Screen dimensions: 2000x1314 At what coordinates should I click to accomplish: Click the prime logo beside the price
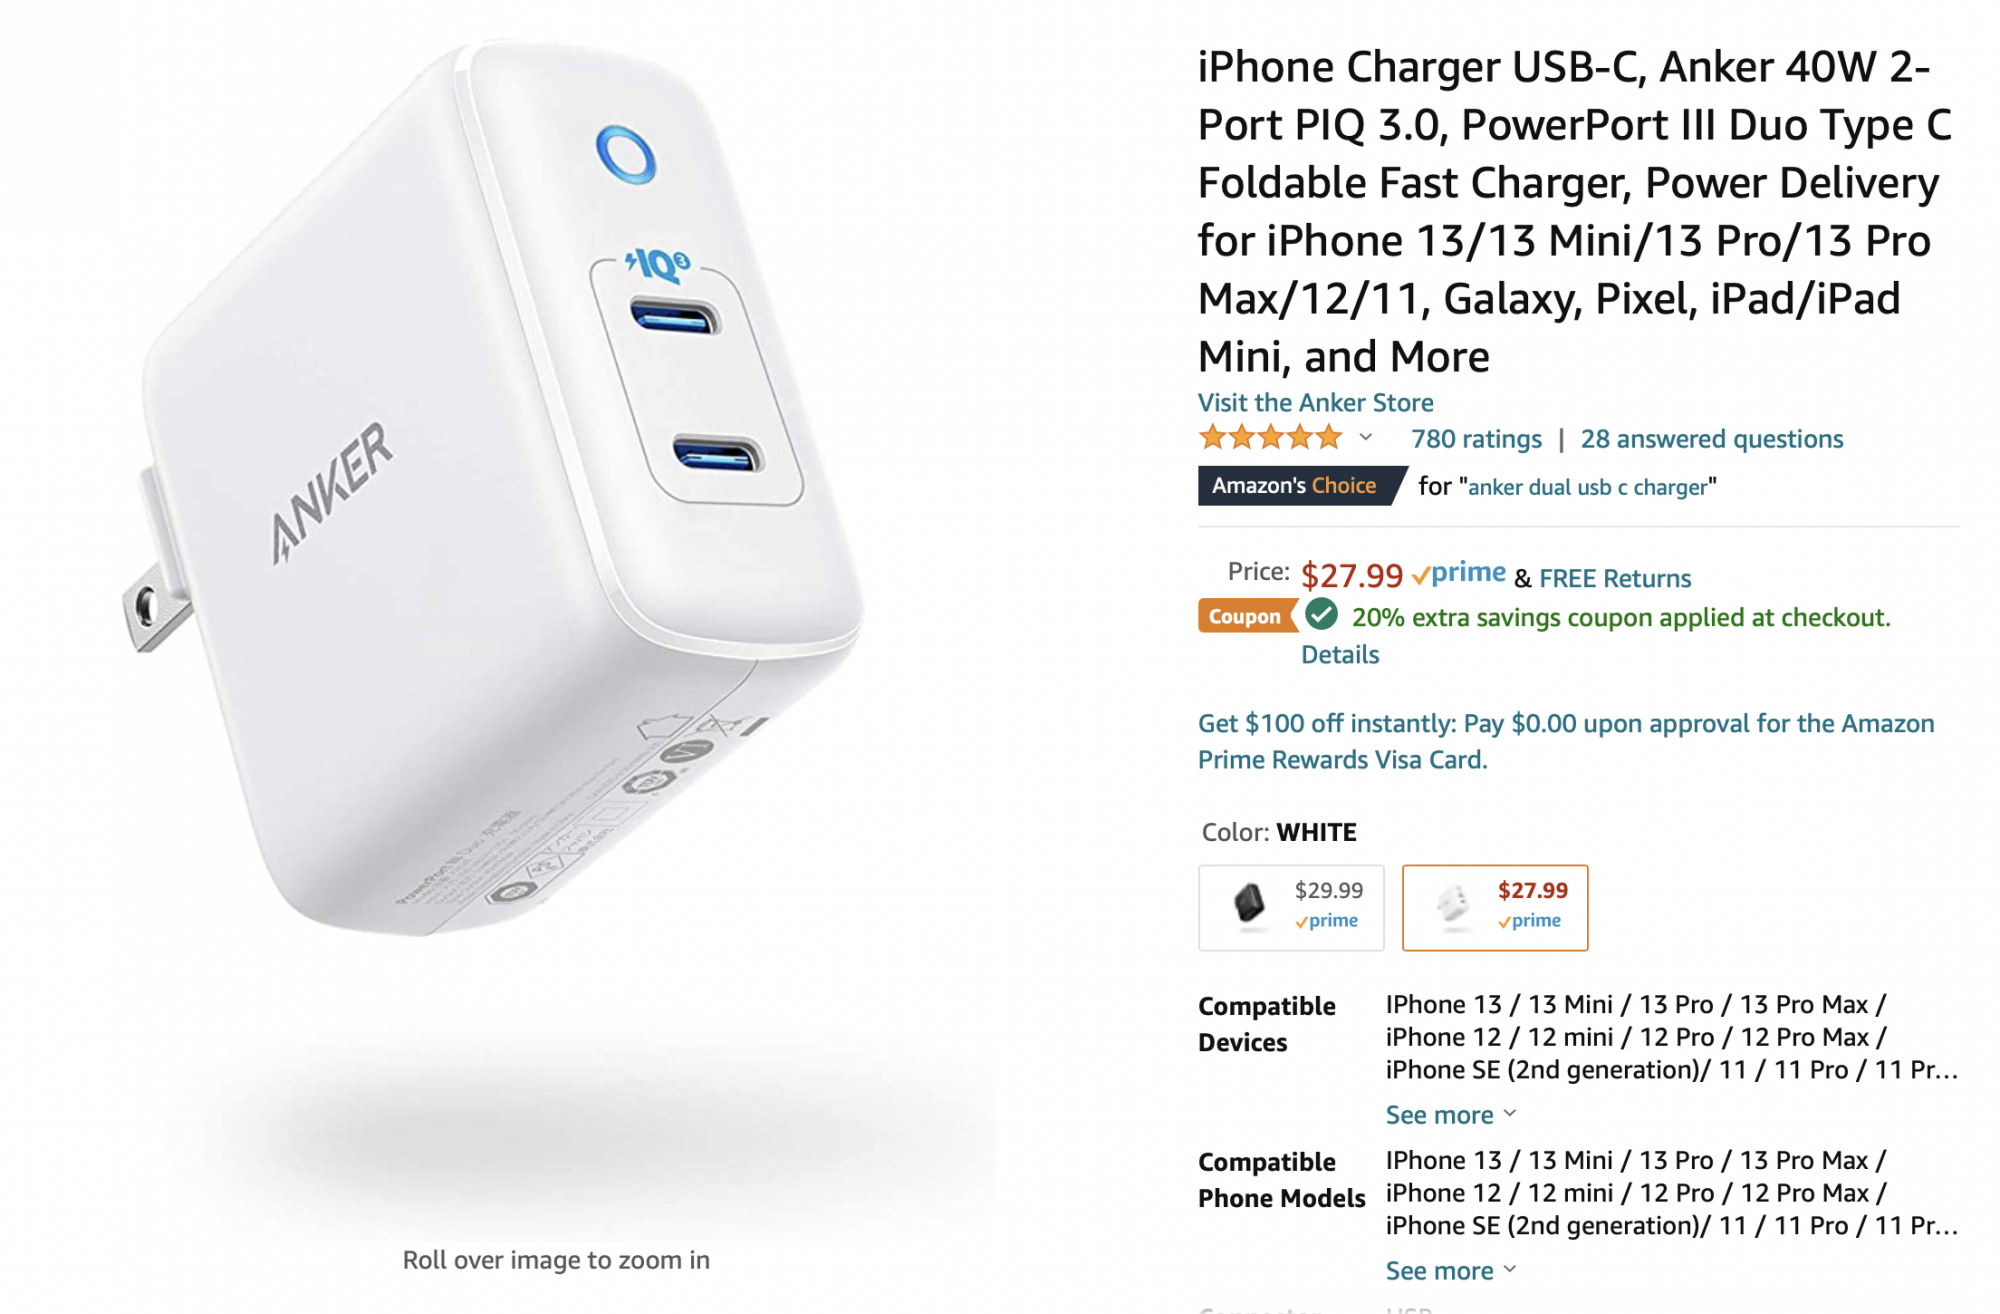click(1459, 573)
